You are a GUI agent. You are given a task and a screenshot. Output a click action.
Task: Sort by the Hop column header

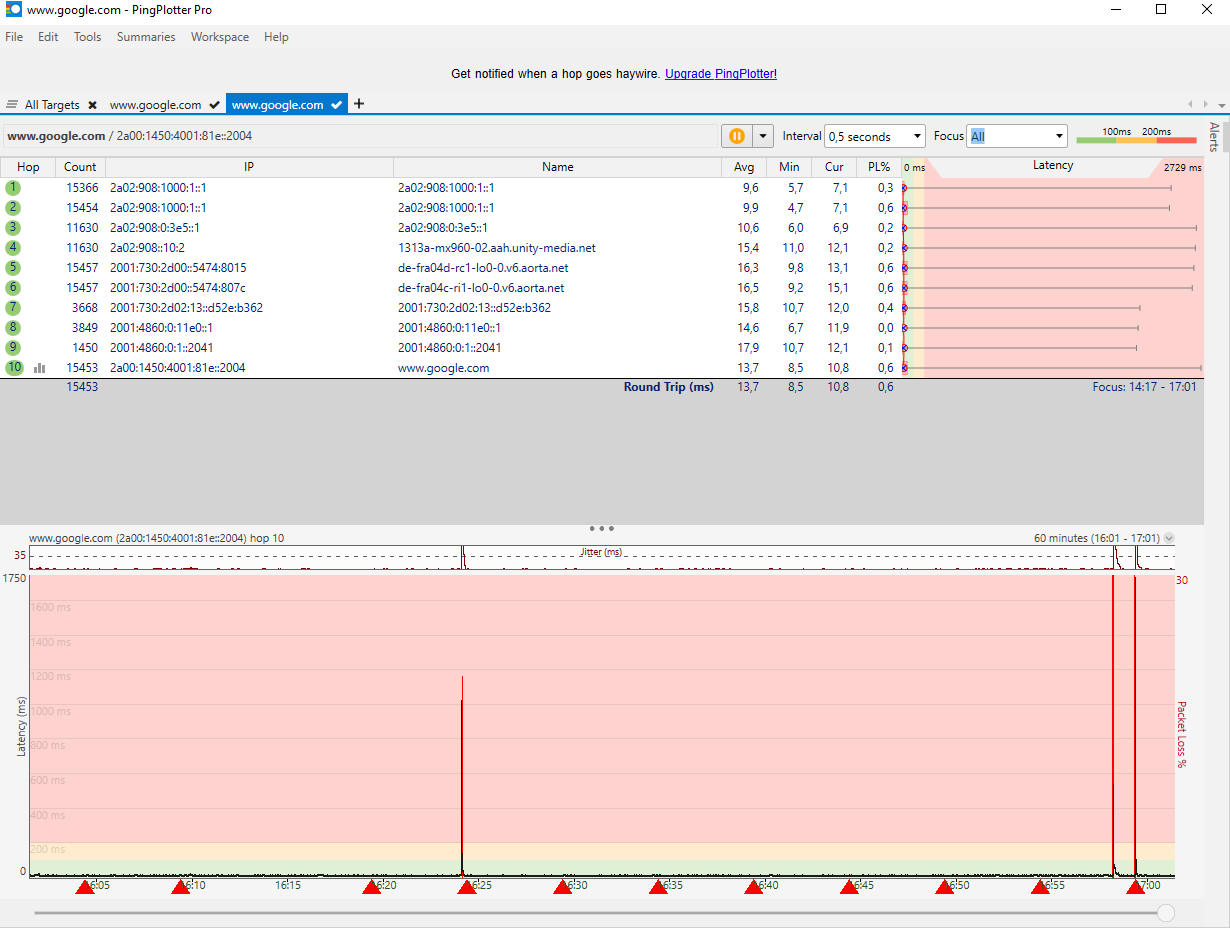point(28,167)
